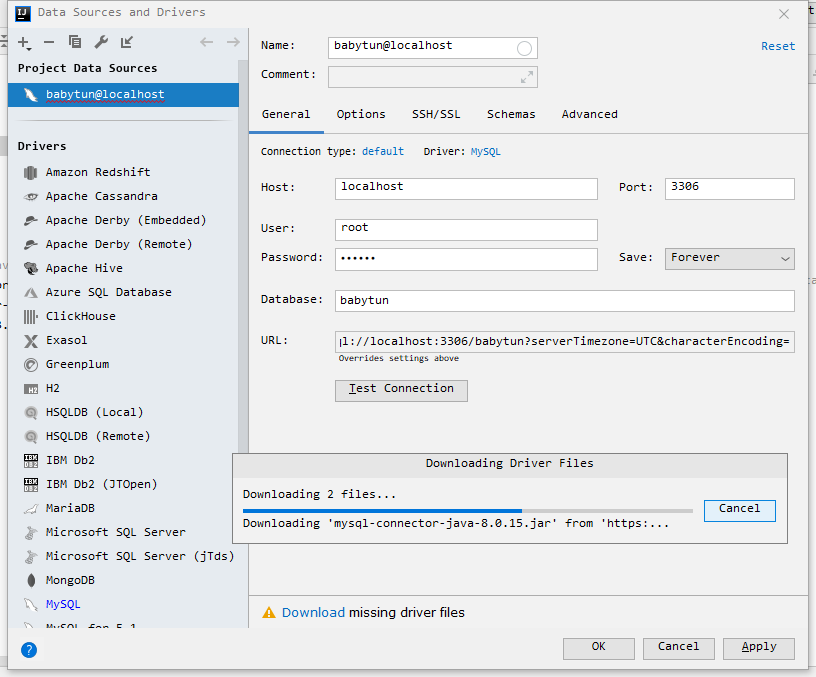Click the color circle in Name field
816x677 pixels.
pyautogui.click(x=524, y=48)
